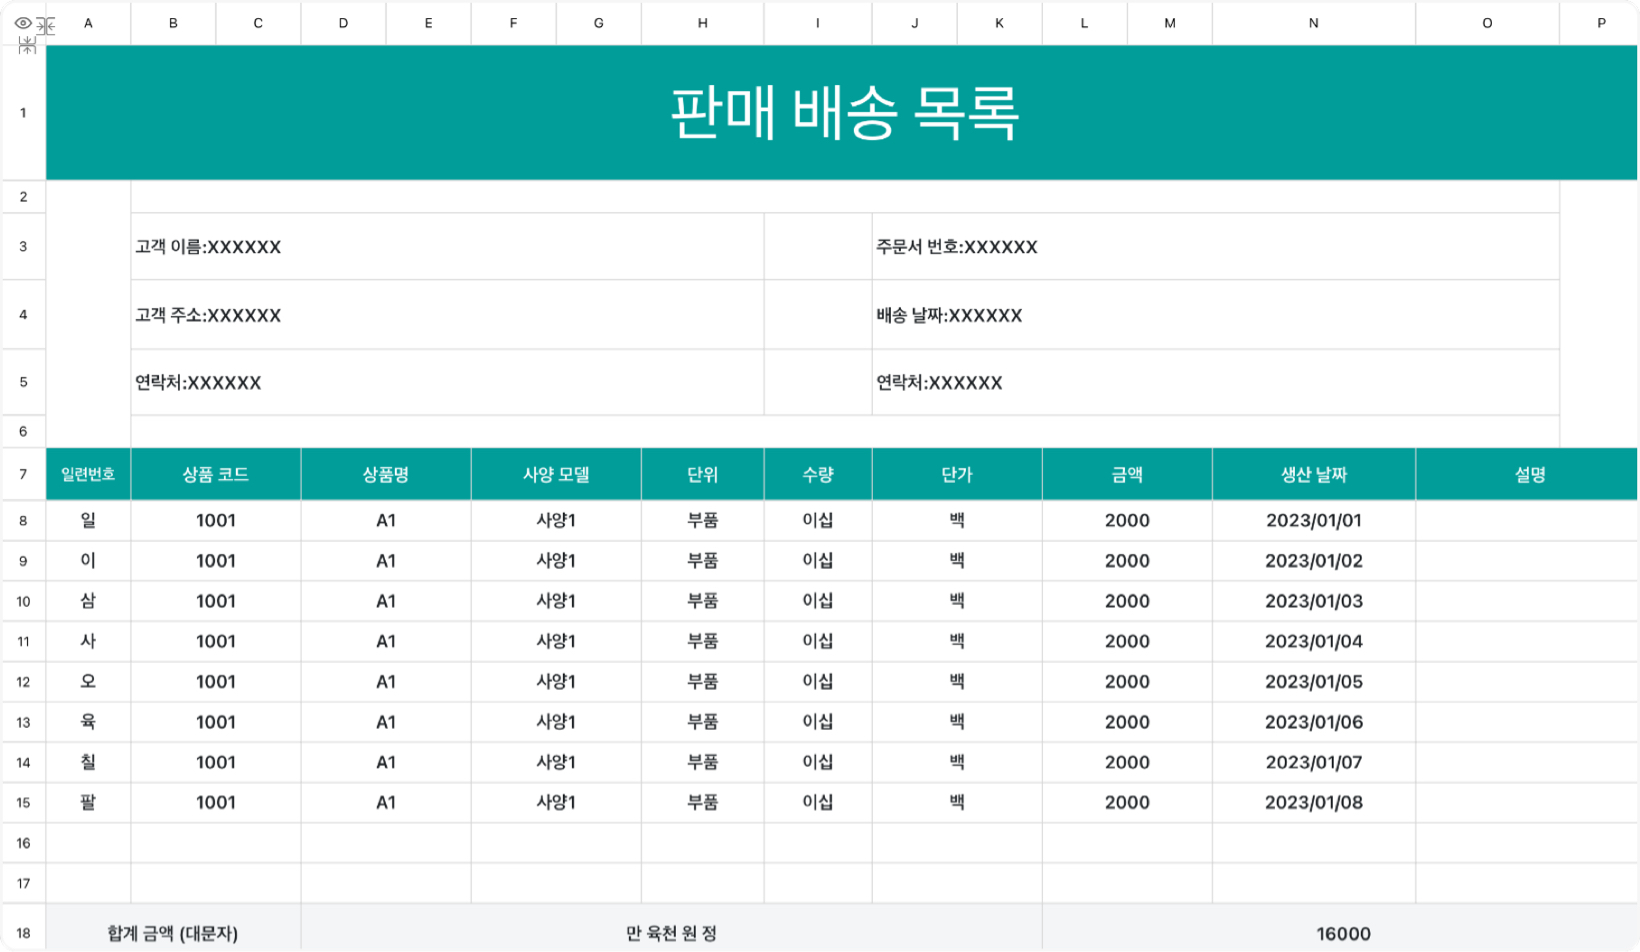Click the 일련번호 header cell
Screen dimensions: 1640x952
88,474
